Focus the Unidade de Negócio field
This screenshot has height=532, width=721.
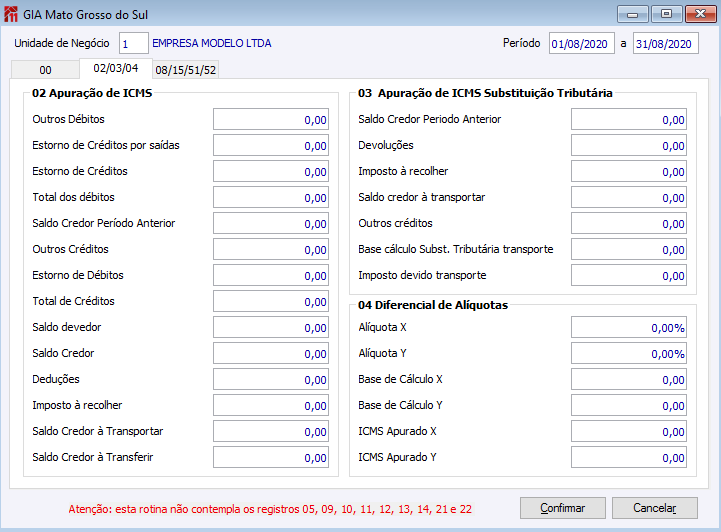point(133,43)
